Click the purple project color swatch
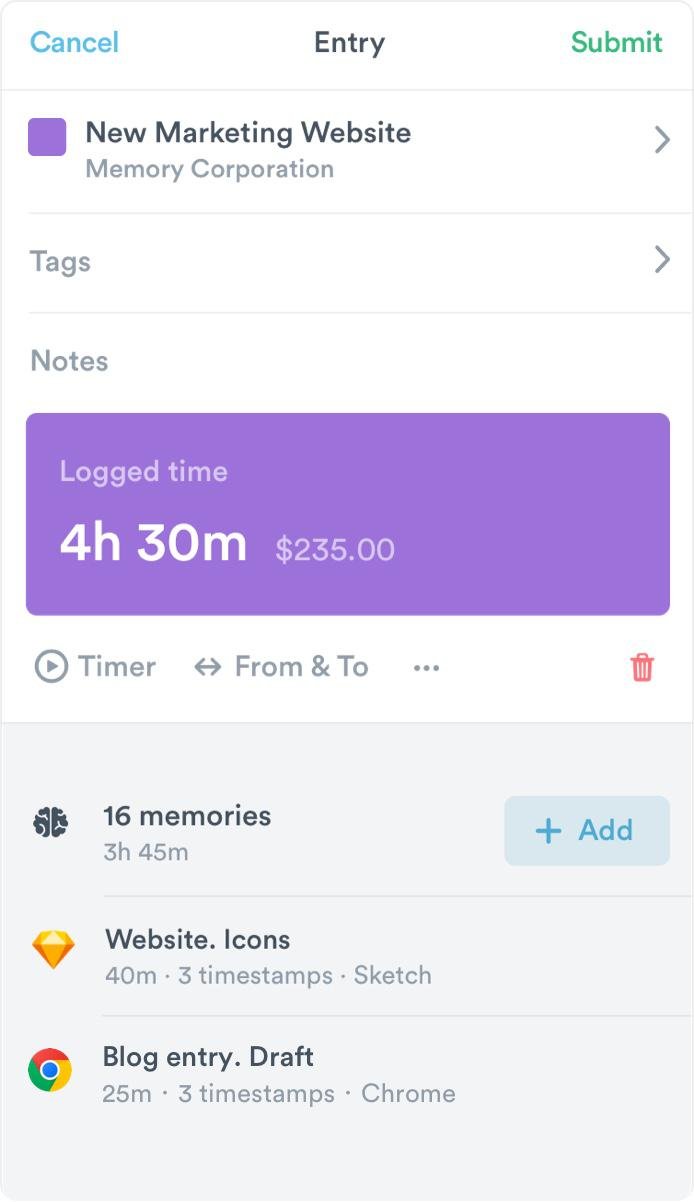Viewport: 694px width, 1202px height. (47, 137)
